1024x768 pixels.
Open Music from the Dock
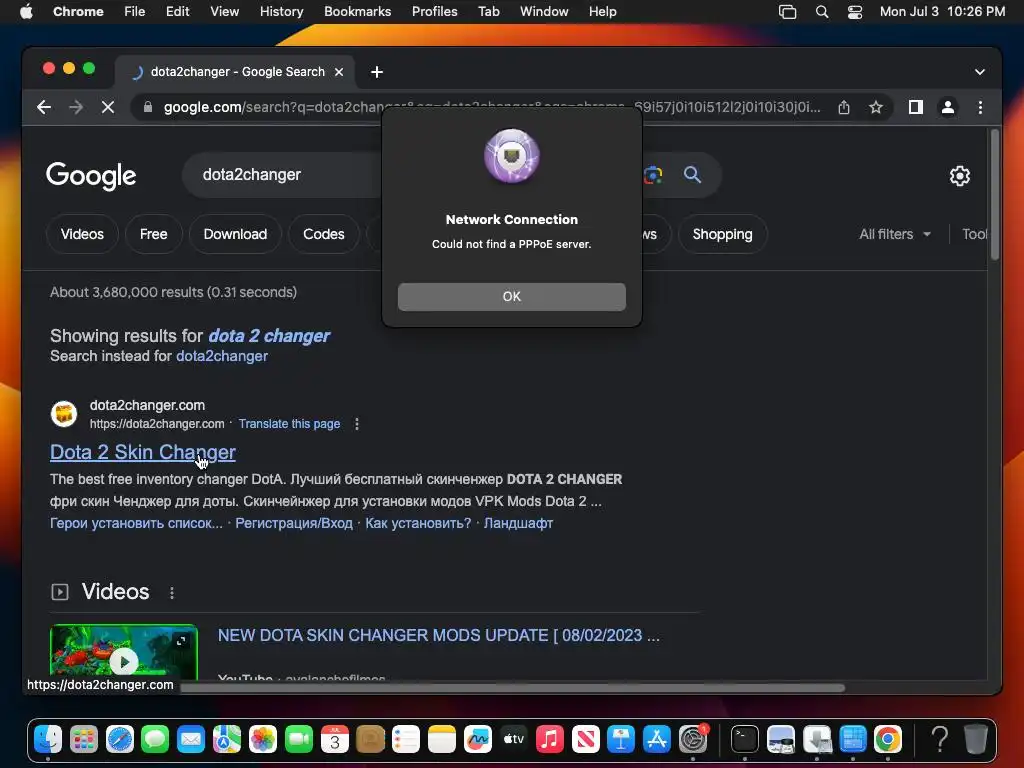[549, 739]
